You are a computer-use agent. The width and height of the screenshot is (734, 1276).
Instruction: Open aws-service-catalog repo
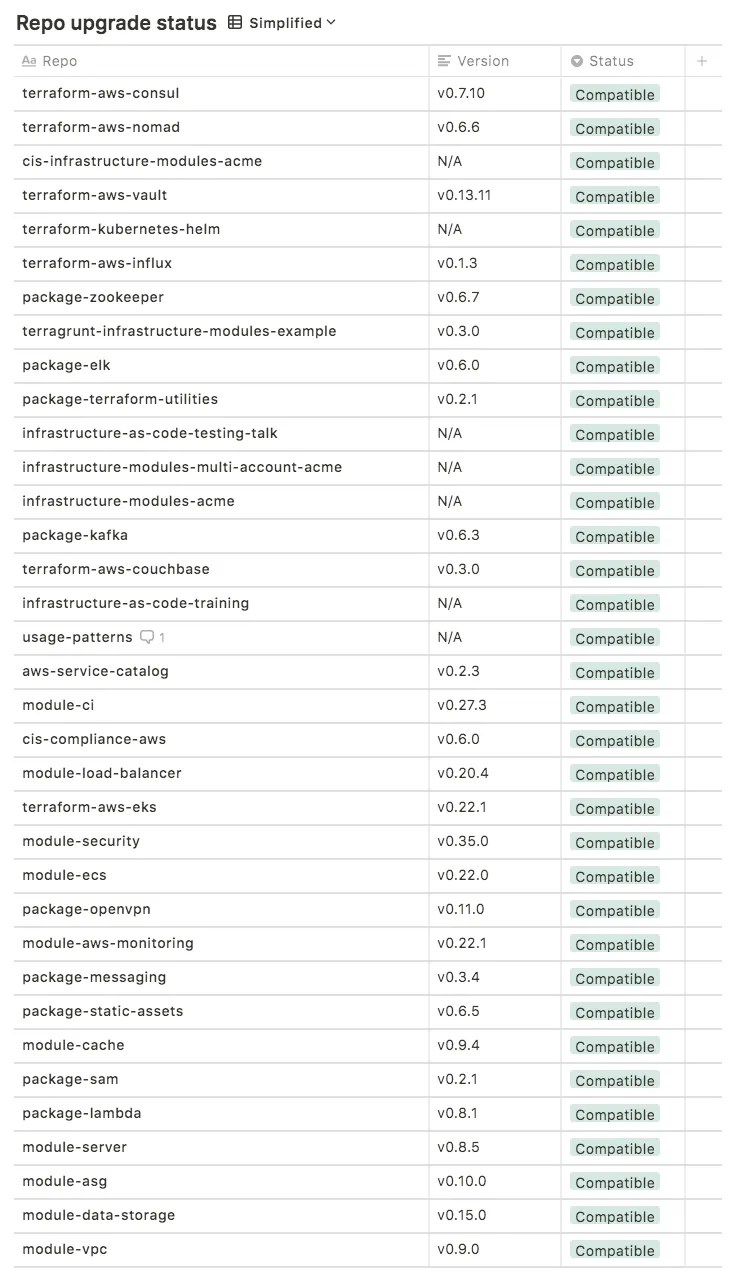[x=95, y=671]
